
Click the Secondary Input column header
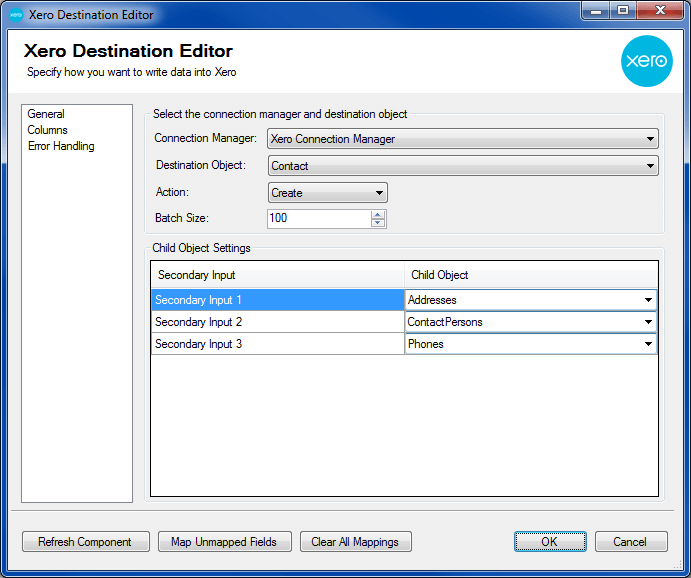pyautogui.click(x=278, y=275)
